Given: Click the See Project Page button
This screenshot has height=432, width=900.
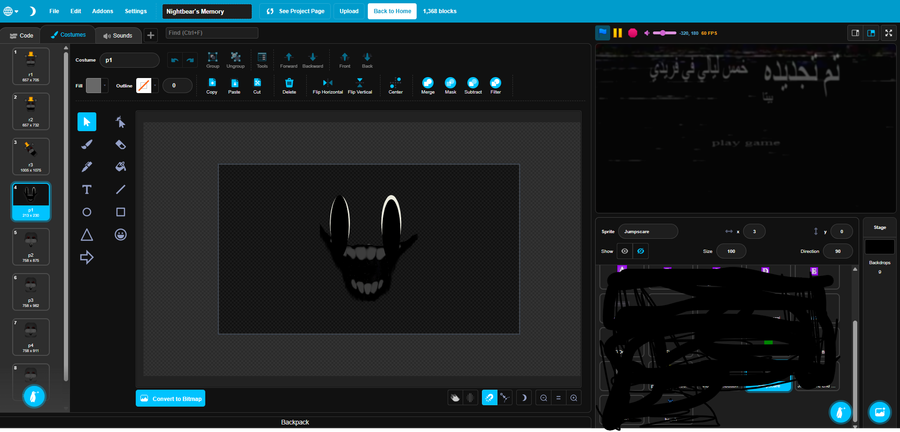Looking at the screenshot, I should coord(293,11).
